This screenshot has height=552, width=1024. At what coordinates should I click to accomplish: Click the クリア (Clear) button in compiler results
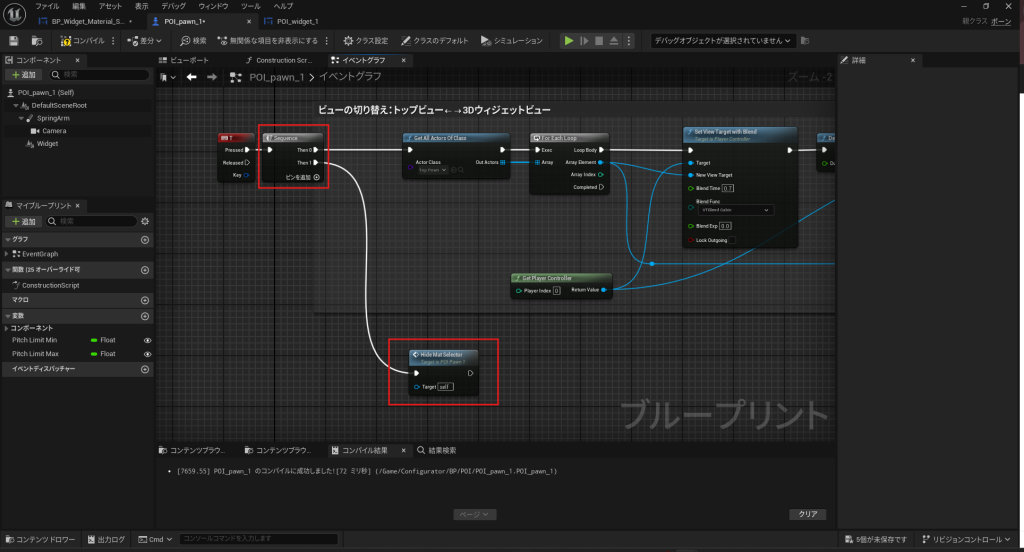(x=807, y=514)
